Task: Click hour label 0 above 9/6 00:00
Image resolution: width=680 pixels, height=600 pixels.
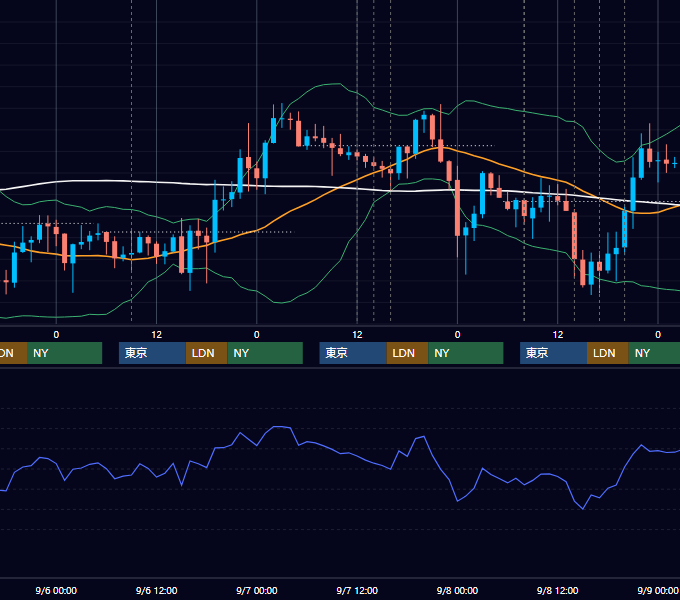Action: (56, 335)
